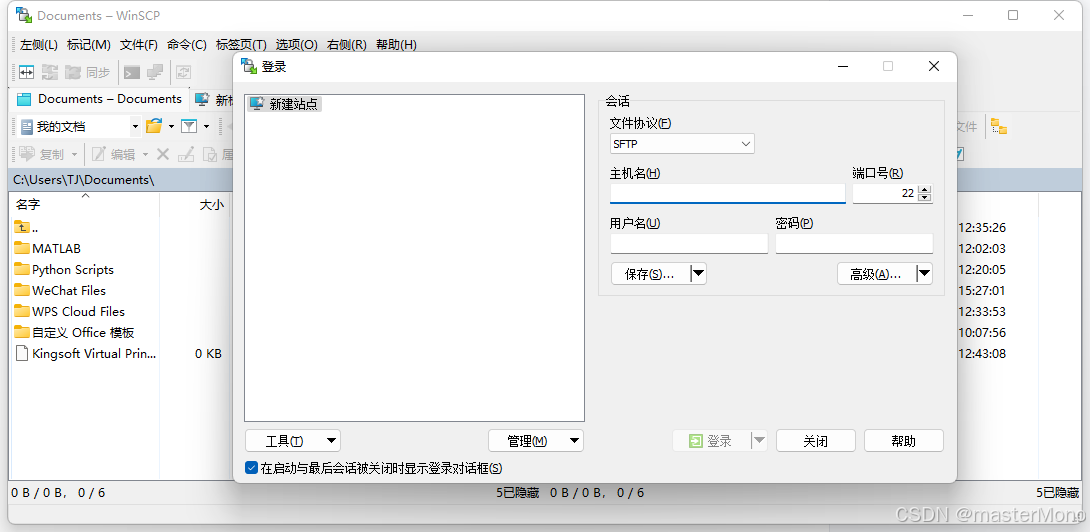1090x532 pixels.
Task: Open the 左侧 menu
Action: (x=39, y=45)
